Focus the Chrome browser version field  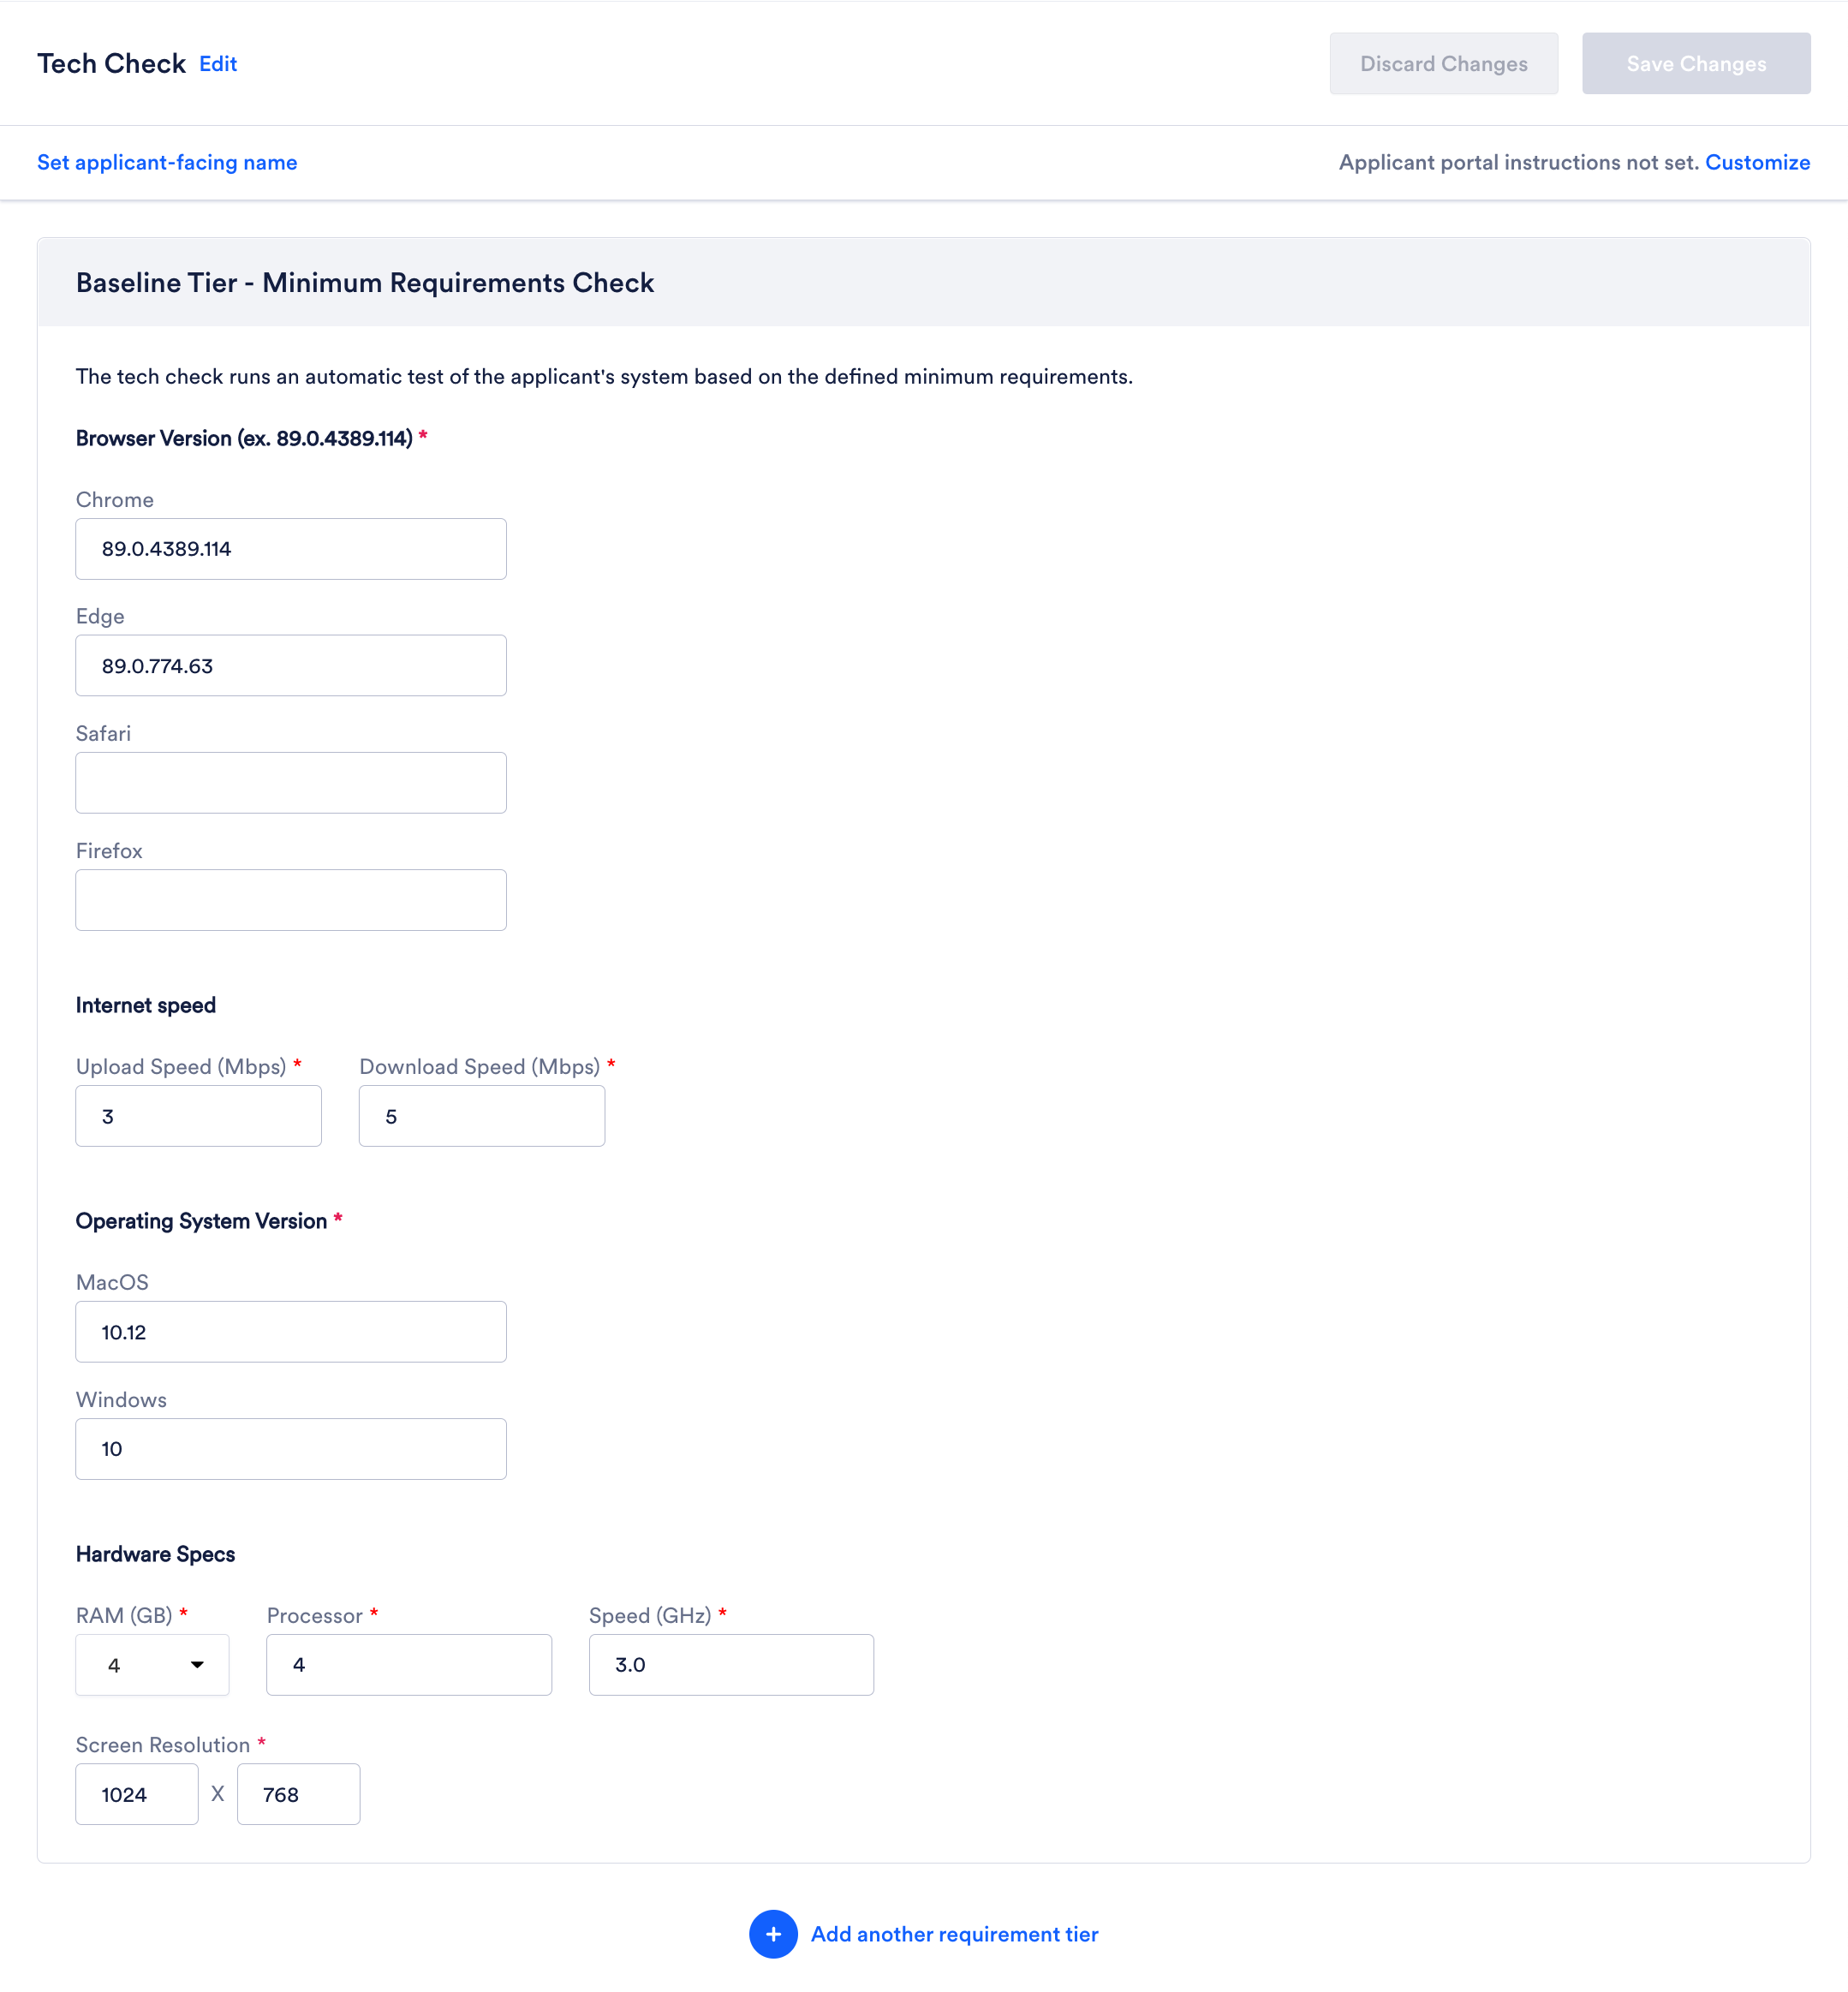coord(291,549)
